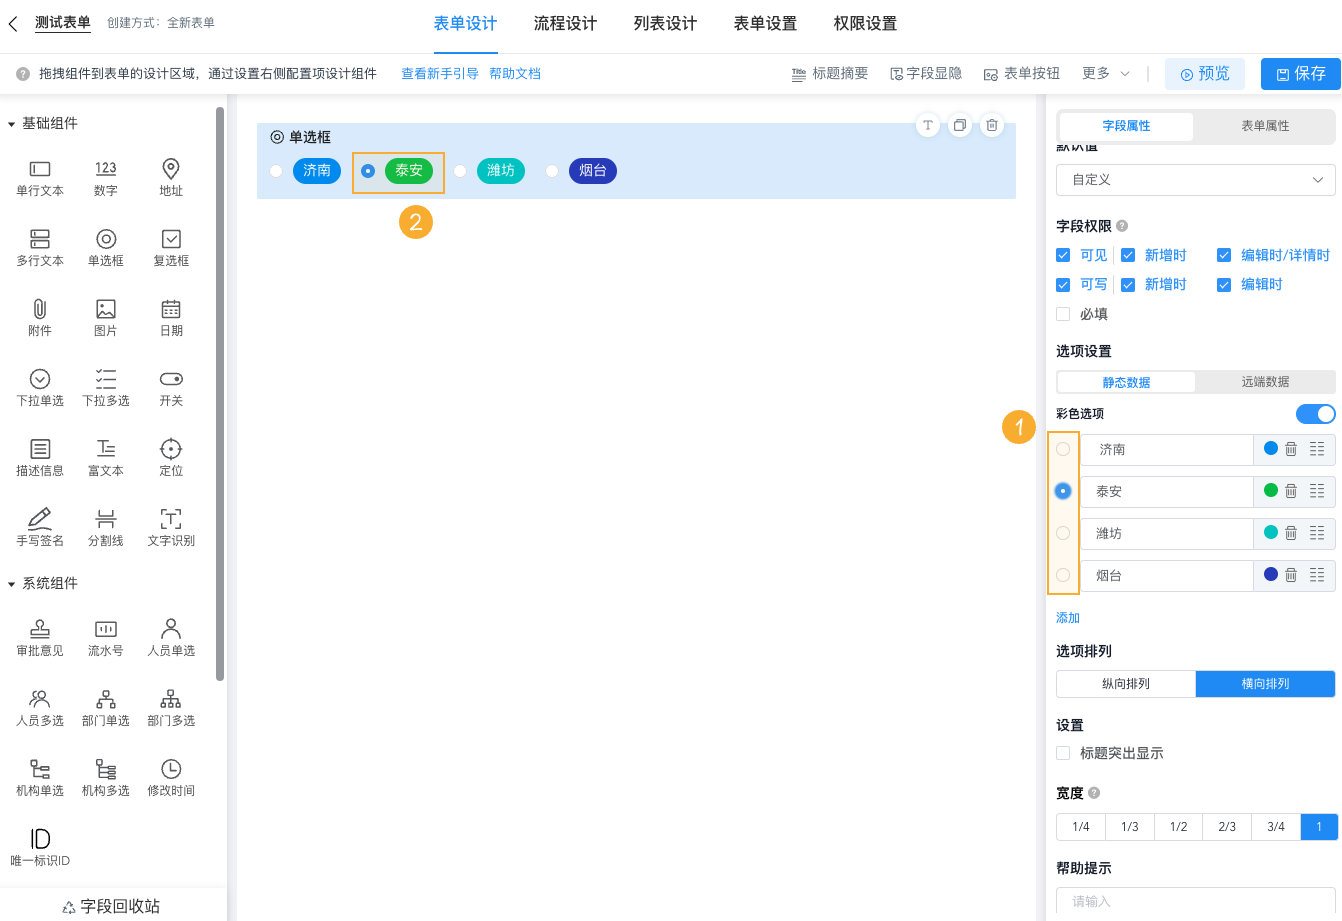Screen dimensions: 1342x921
Task: Click the 保存 button
Action: [1301, 73]
